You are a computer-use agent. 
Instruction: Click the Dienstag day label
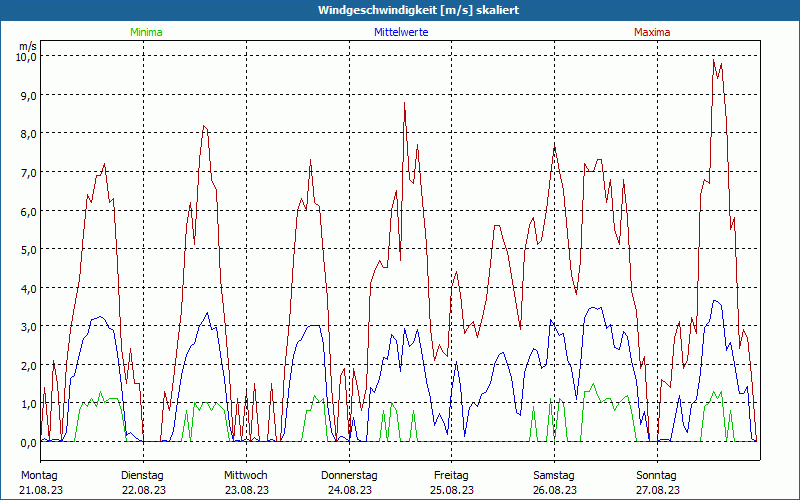tap(142, 476)
